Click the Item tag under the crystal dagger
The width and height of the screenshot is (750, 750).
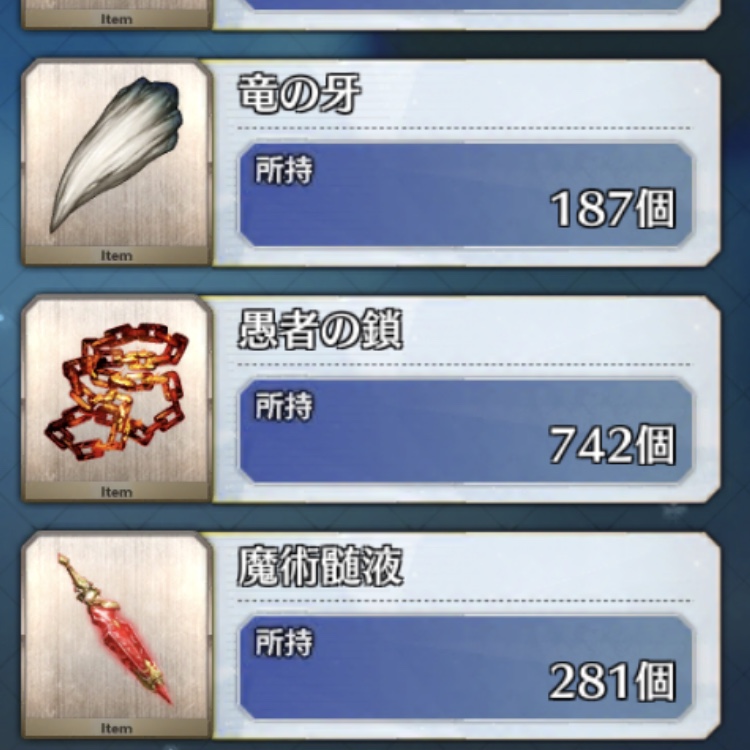pos(116,728)
